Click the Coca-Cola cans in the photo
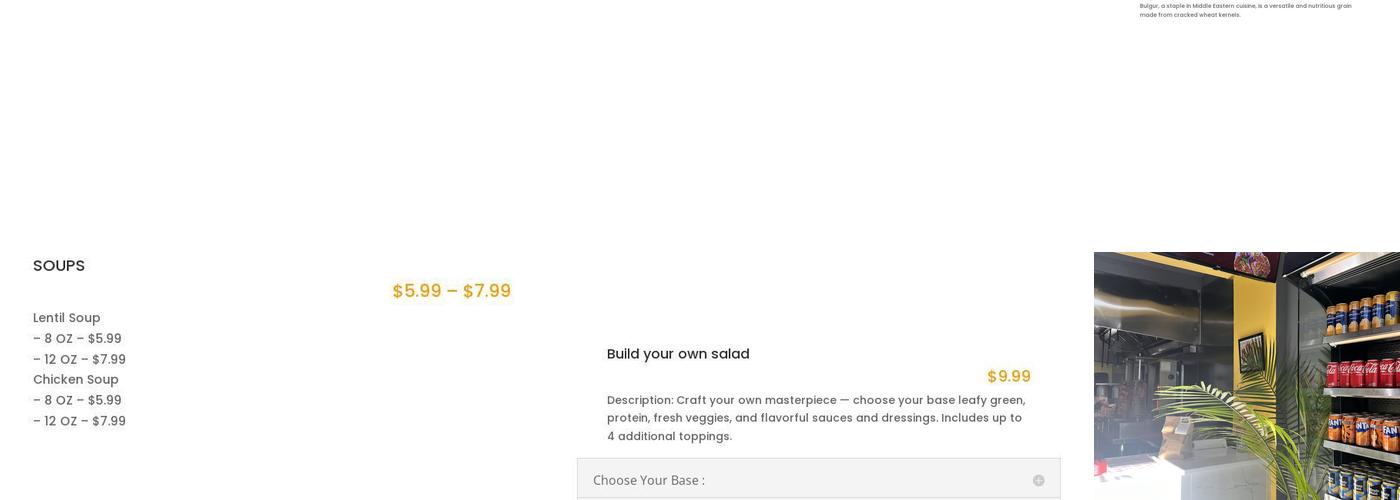The height and width of the screenshot is (500, 1400). [1362, 372]
